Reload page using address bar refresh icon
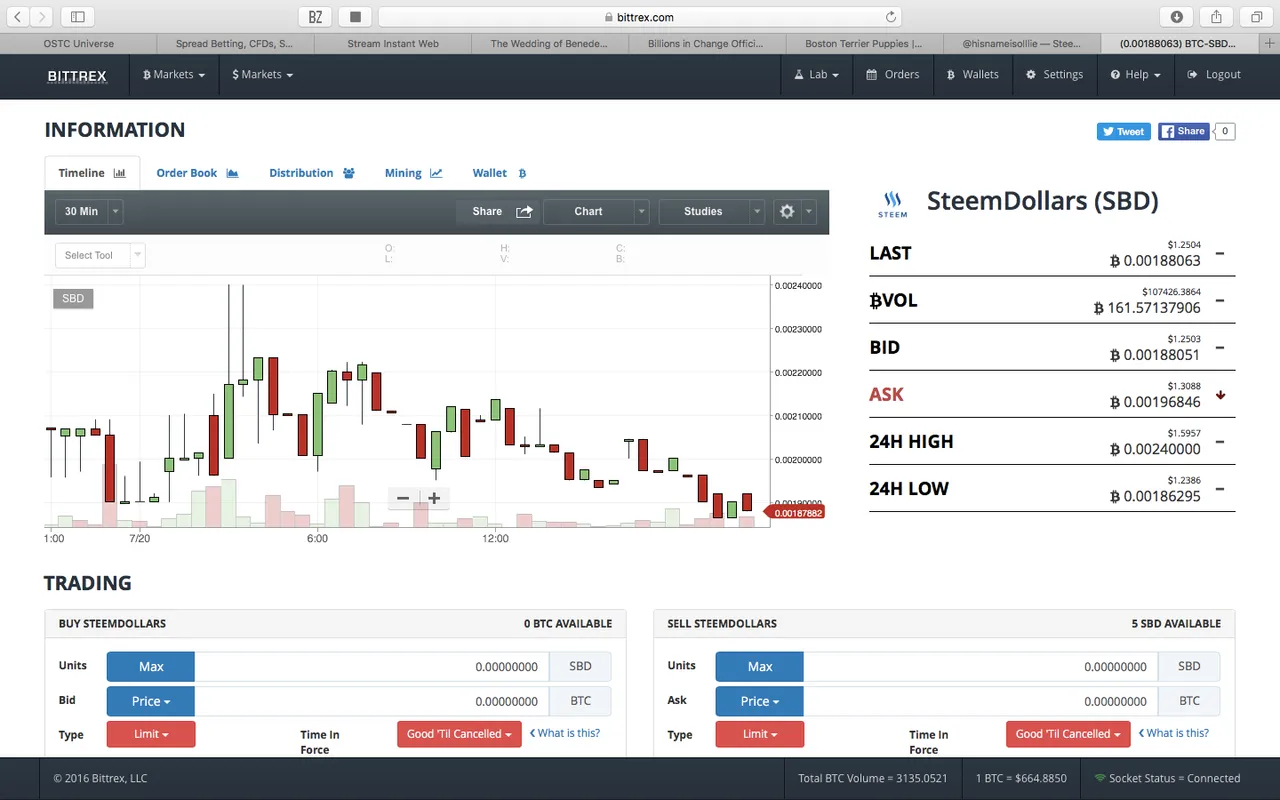The height and width of the screenshot is (800, 1280). coord(890,17)
